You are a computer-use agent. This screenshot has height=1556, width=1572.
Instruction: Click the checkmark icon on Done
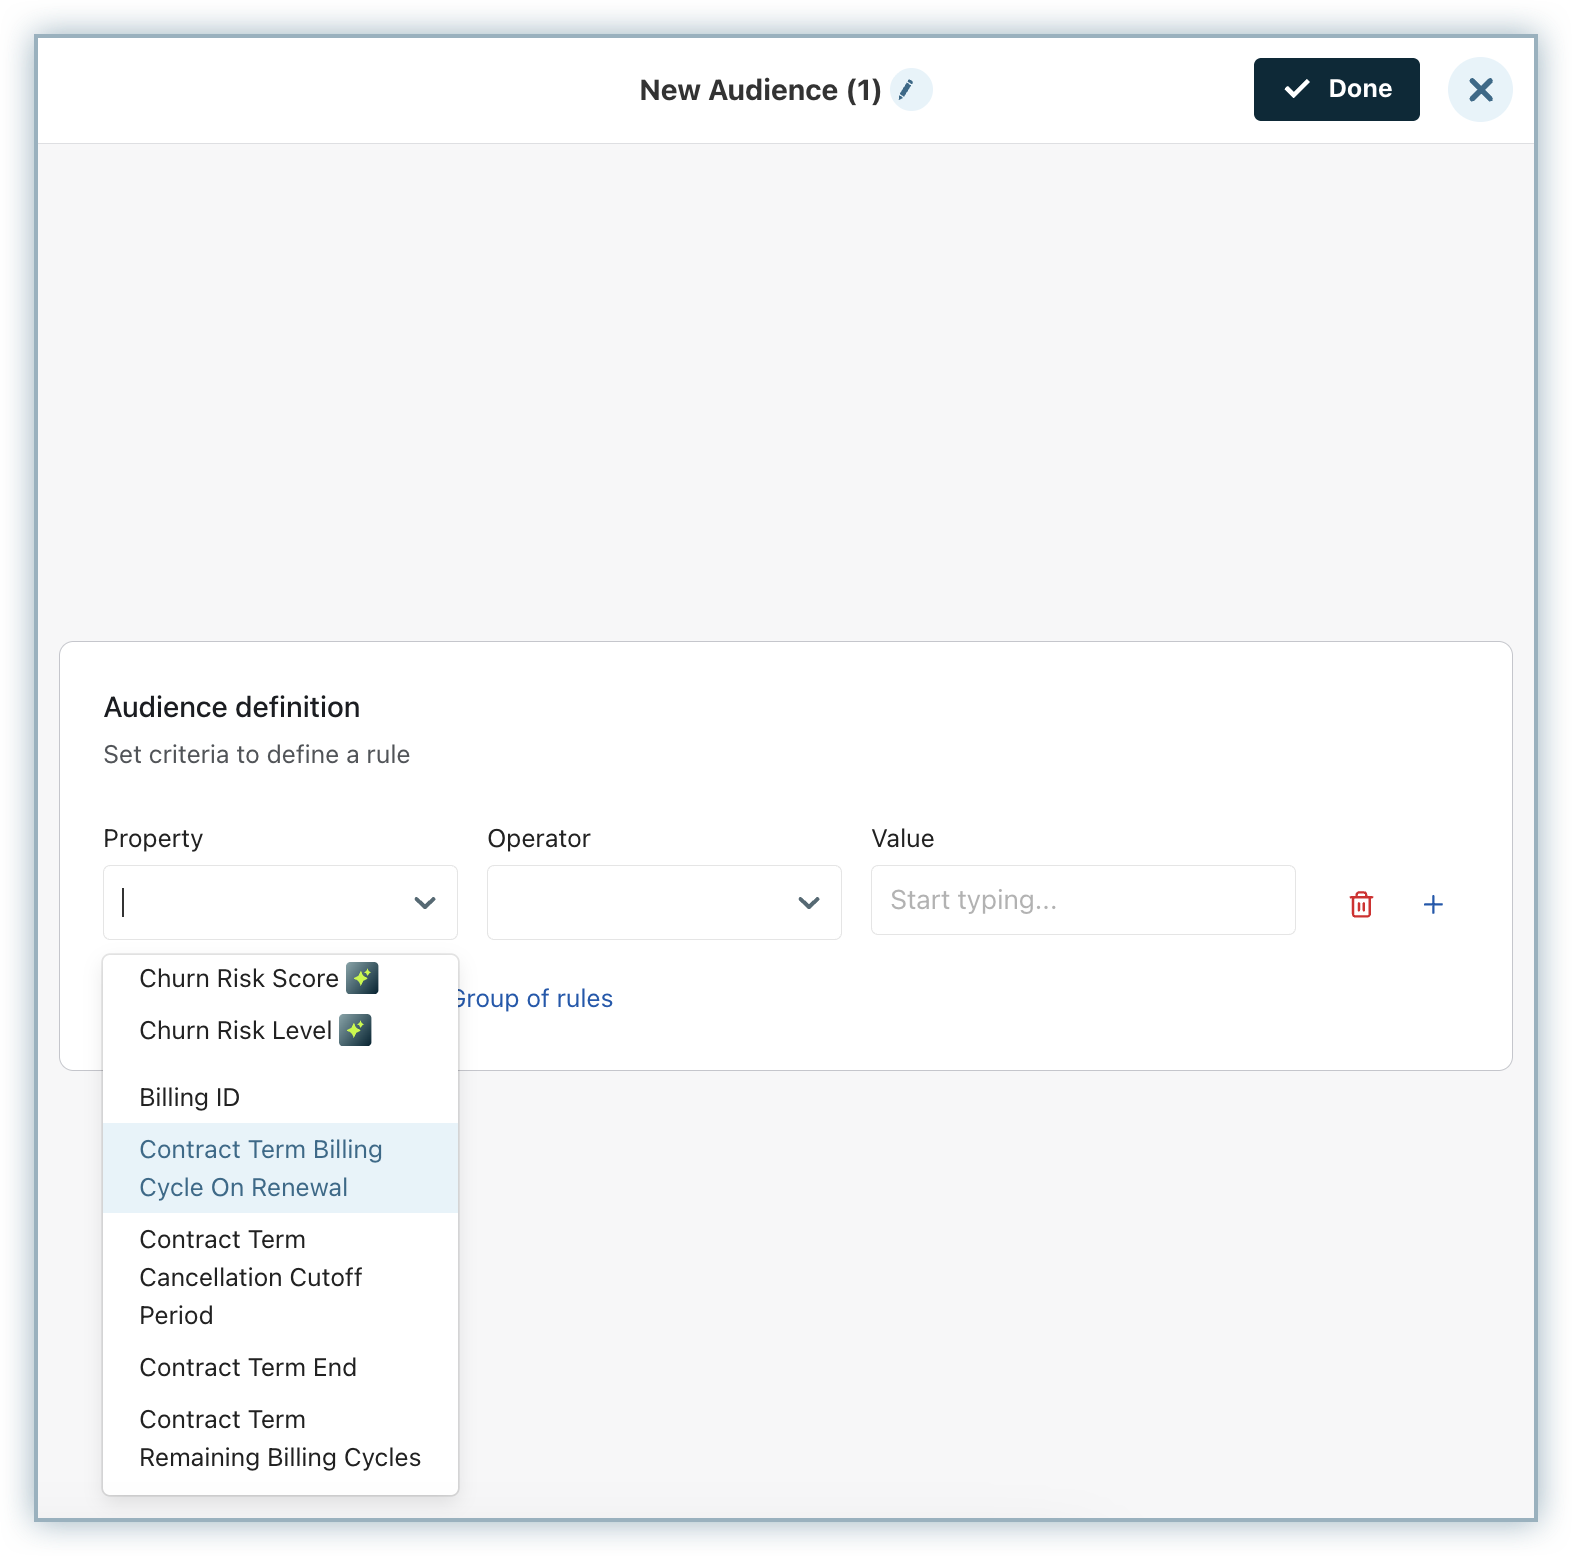tap(1297, 89)
